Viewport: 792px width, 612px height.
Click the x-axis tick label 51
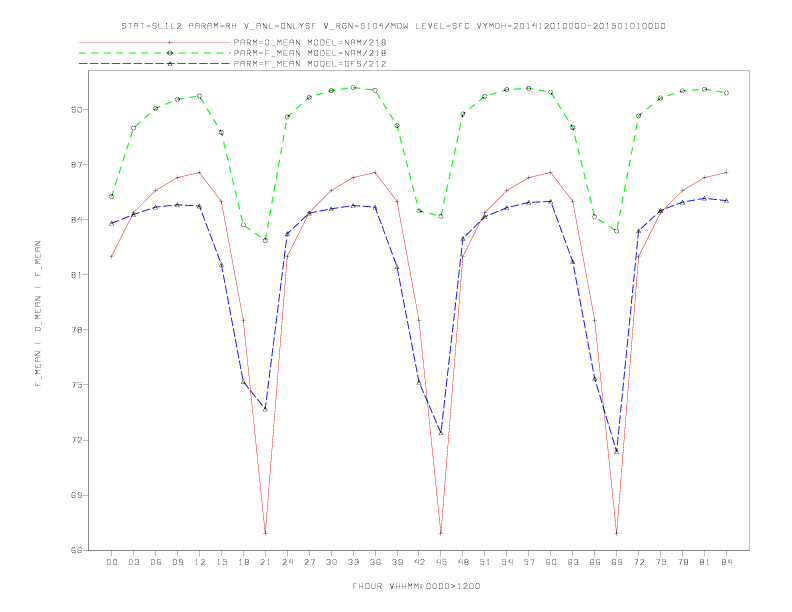click(x=485, y=562)
